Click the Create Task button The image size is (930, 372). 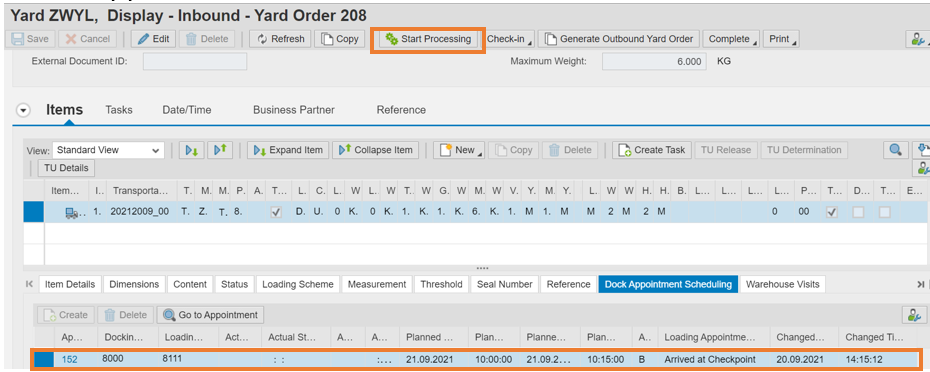click(x=652, y=150)
